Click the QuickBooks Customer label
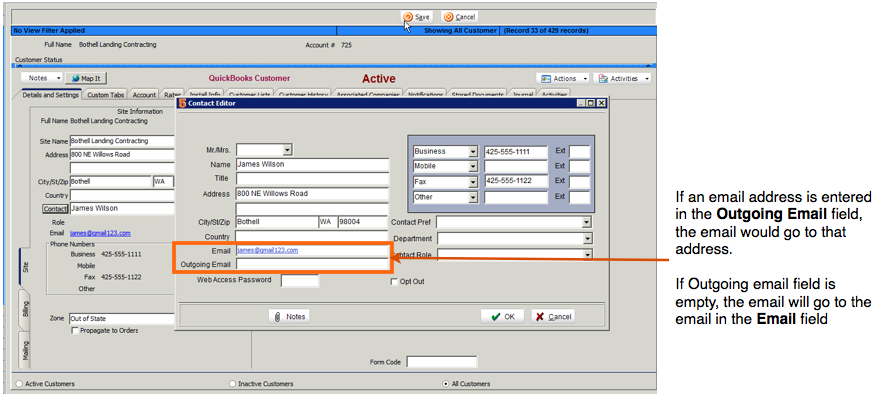 click(x=249, y=78)
